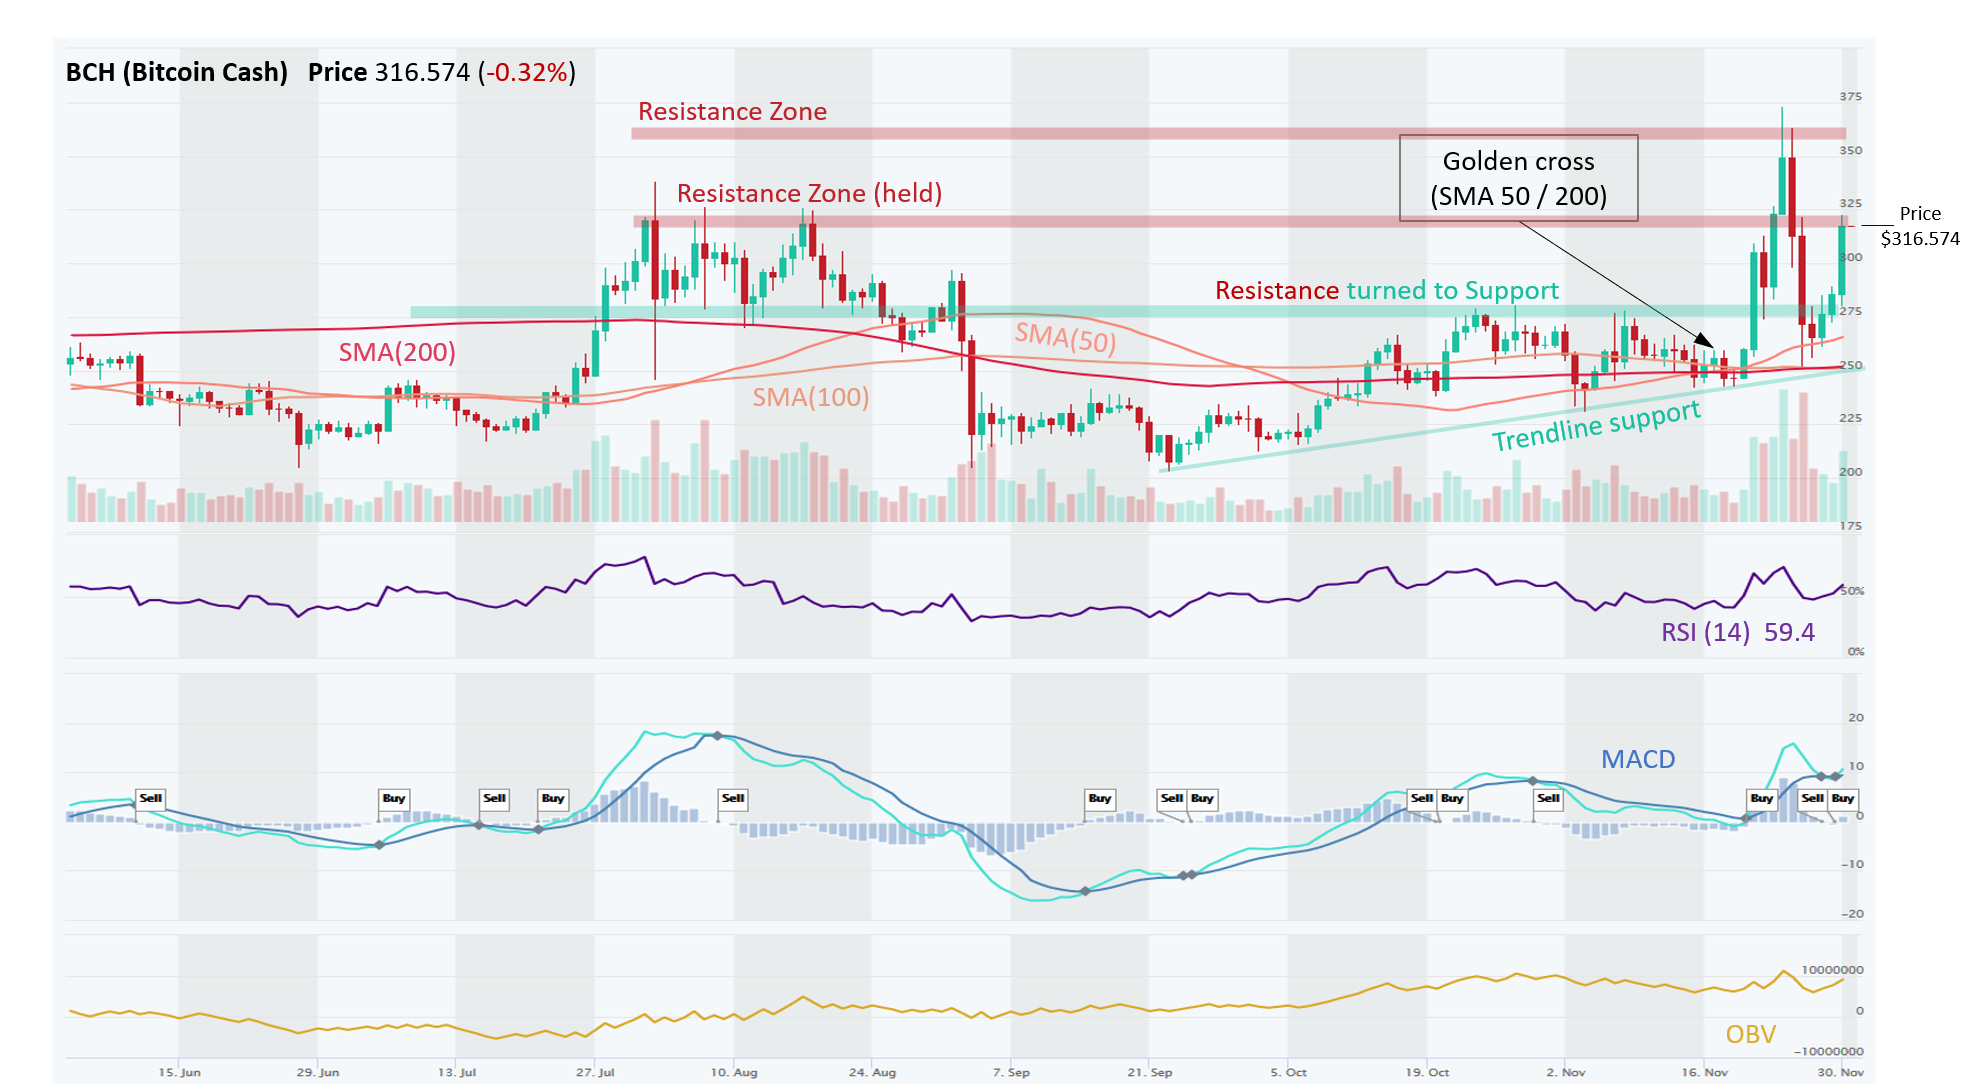This screenshot has width=1976, height=1084.
Task: Click the -10000000 OBV axis value
Action: (1828, 1051)
